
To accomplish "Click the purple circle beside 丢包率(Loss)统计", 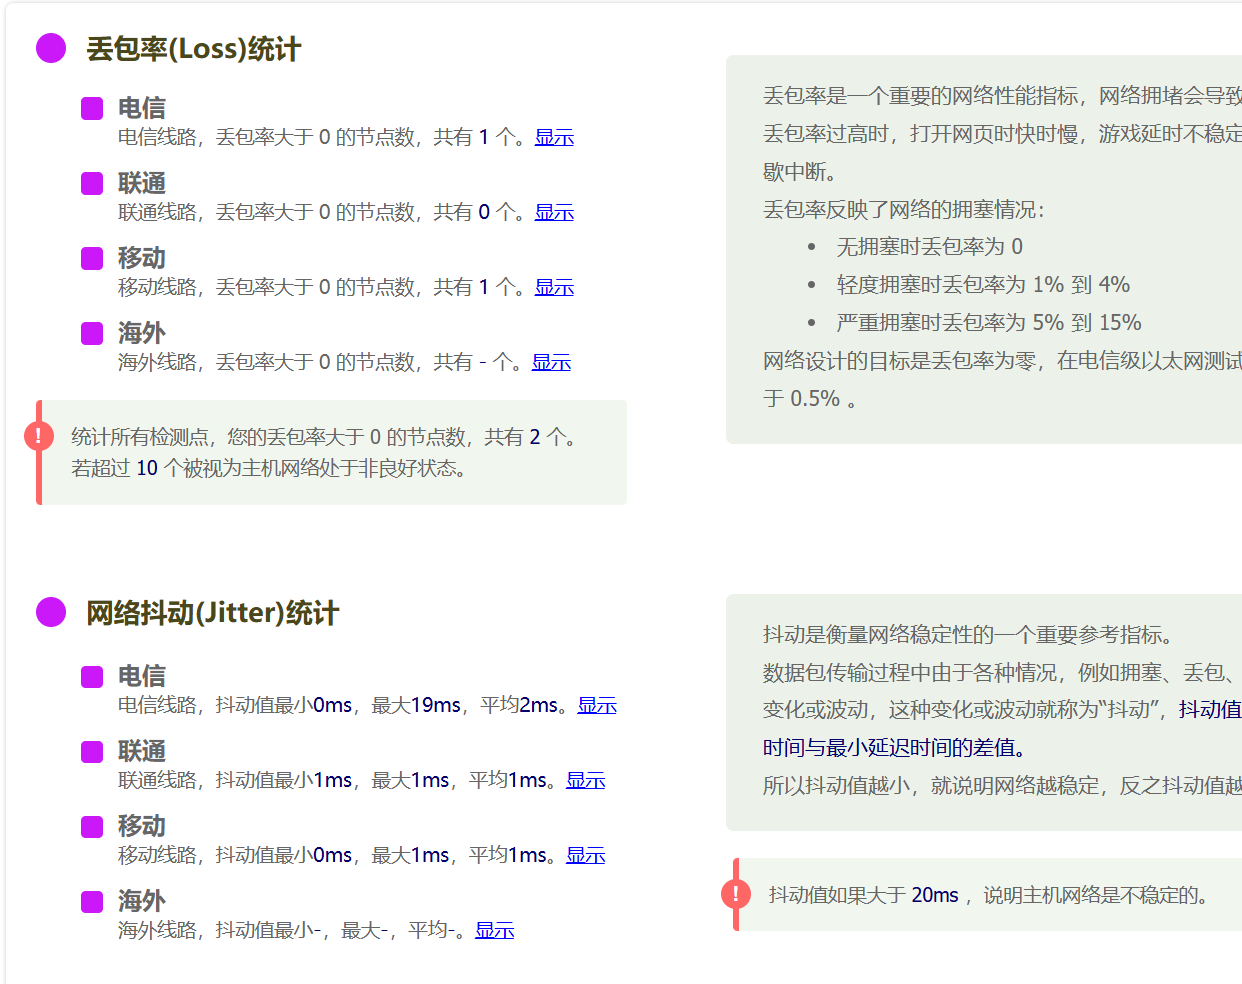I will (x=51, y=48).
